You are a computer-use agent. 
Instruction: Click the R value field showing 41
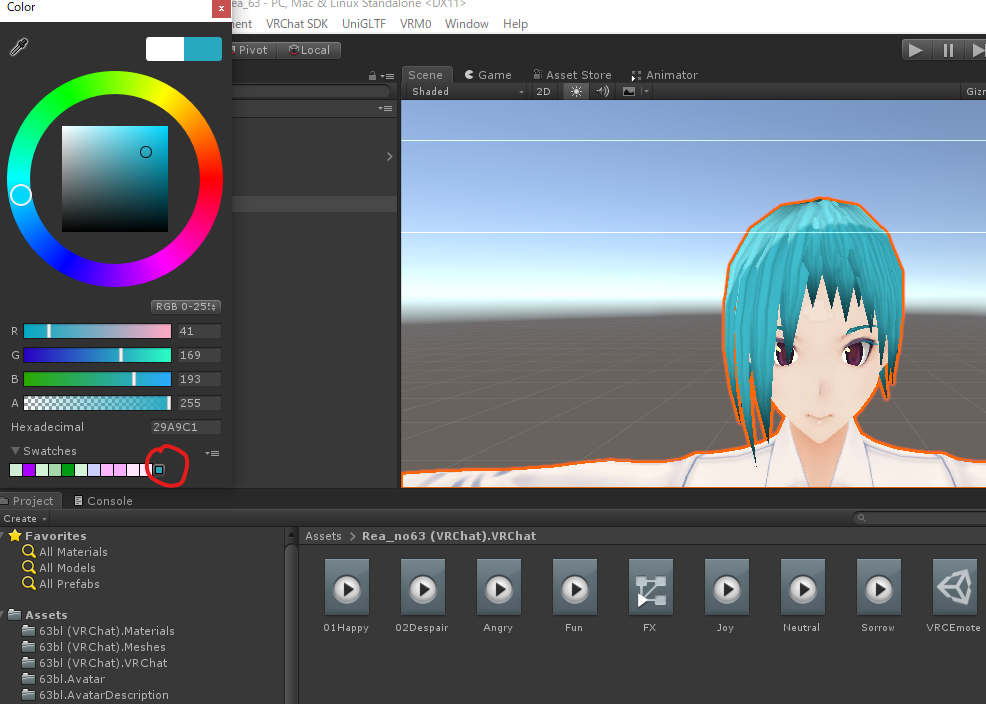pos(199,331)
